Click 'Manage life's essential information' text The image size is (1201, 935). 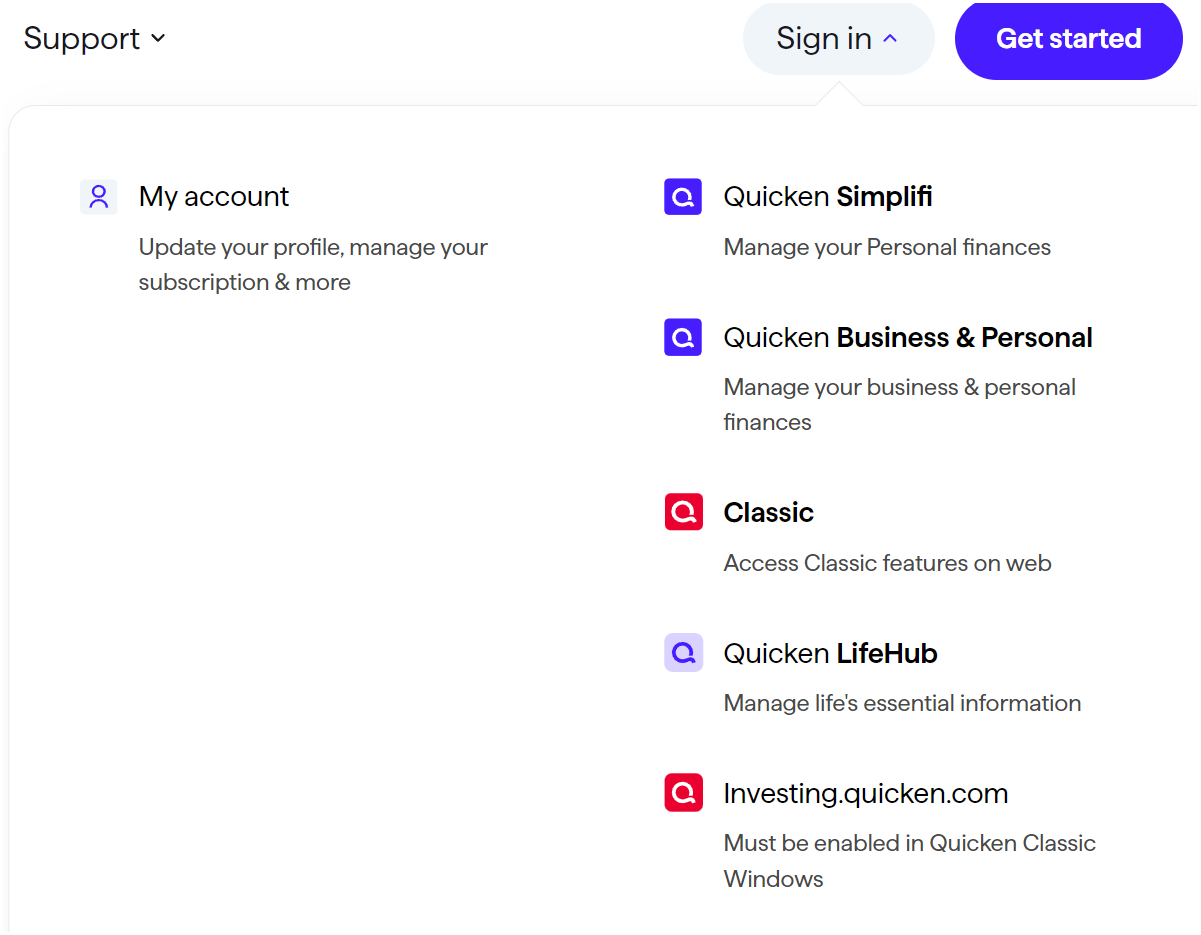[902, 703]
